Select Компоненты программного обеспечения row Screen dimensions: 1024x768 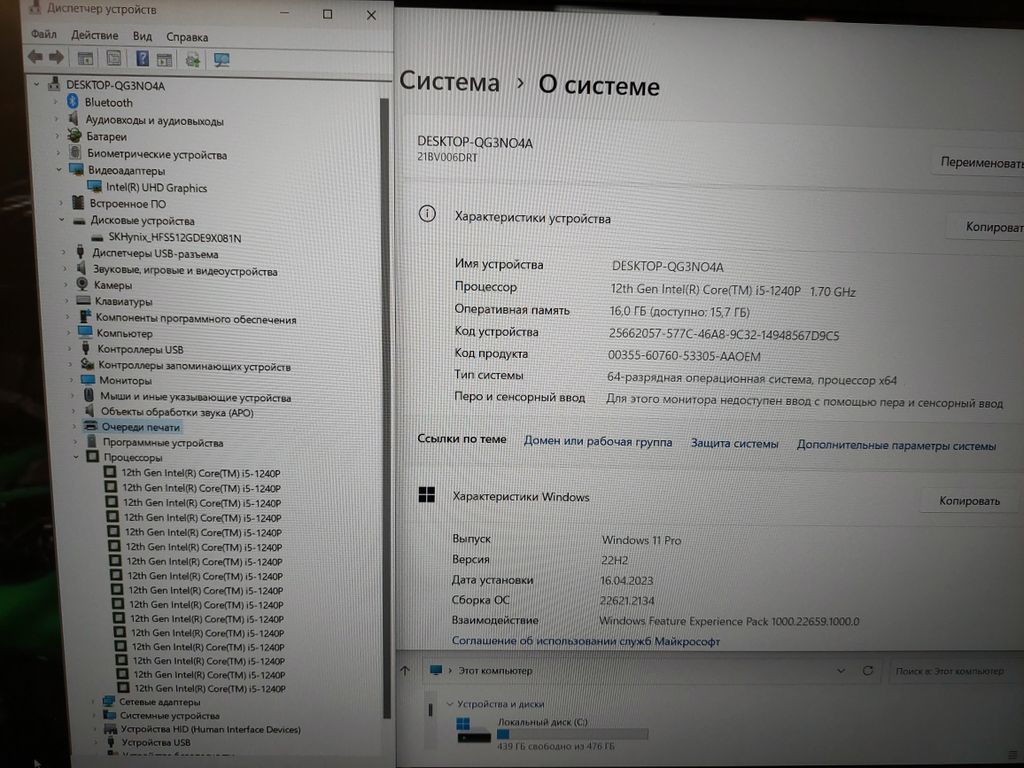(196, 318)
